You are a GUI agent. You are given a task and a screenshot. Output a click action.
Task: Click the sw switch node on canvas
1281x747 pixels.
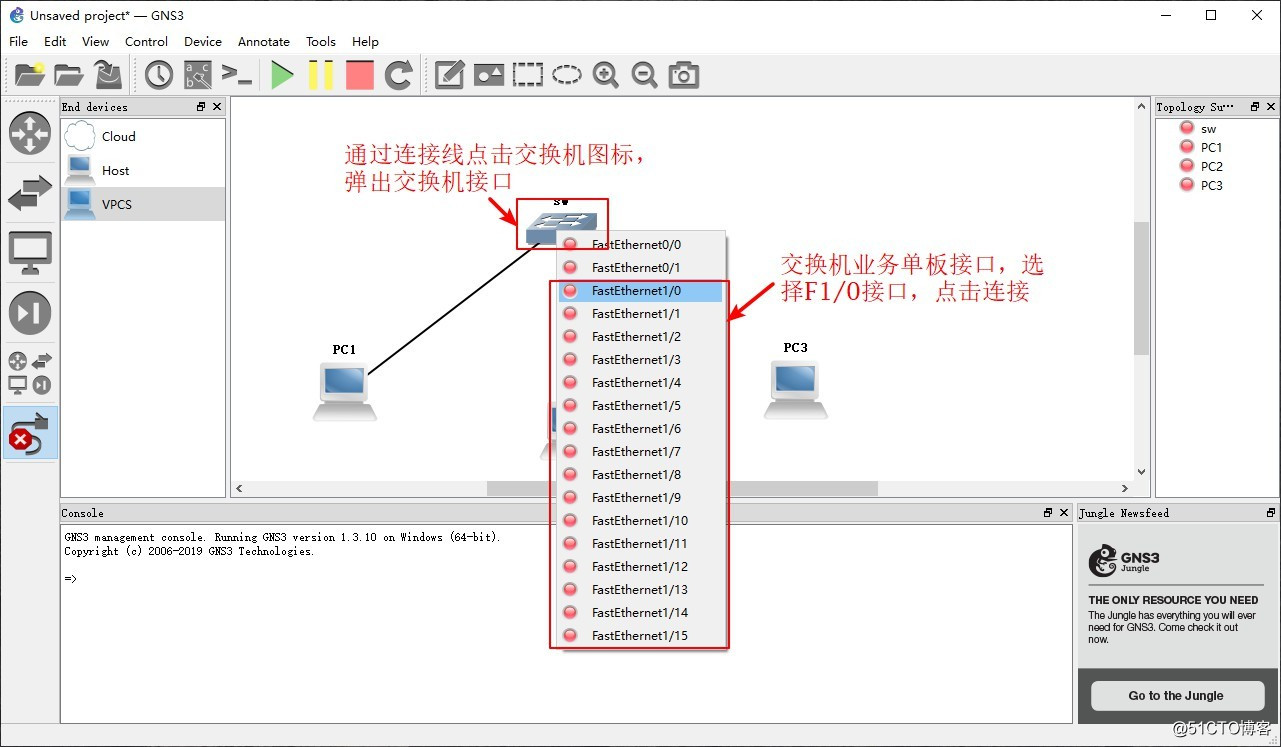[561, 227]
